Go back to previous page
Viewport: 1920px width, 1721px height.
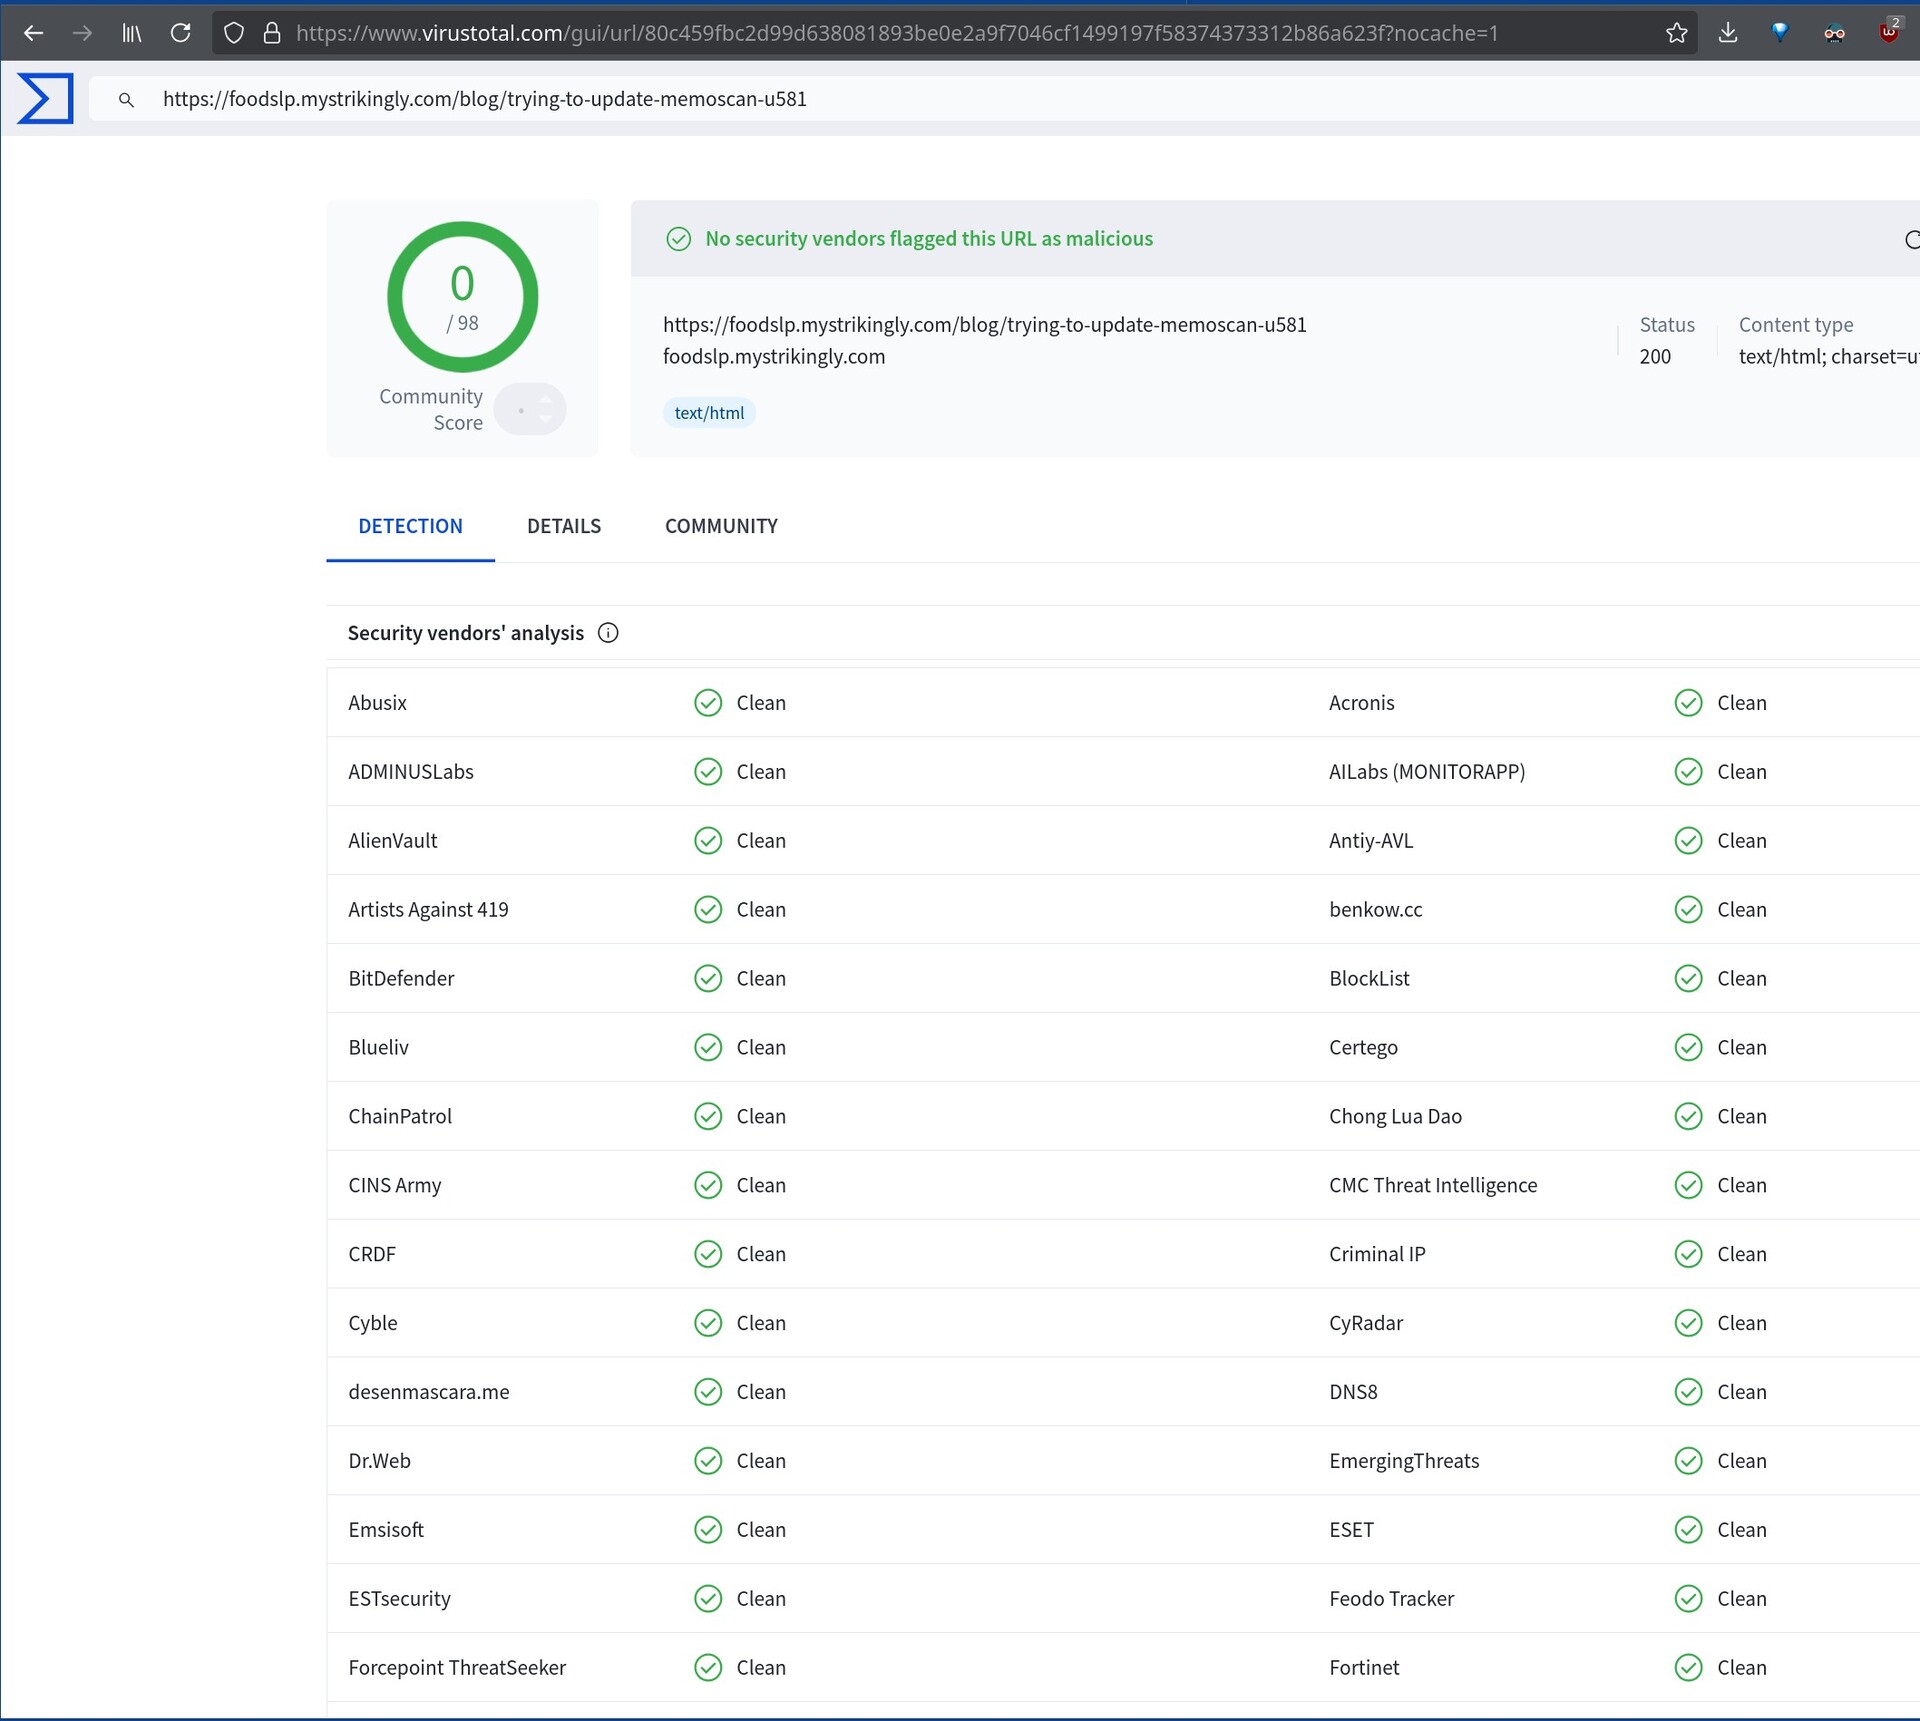tap(33, 33)
